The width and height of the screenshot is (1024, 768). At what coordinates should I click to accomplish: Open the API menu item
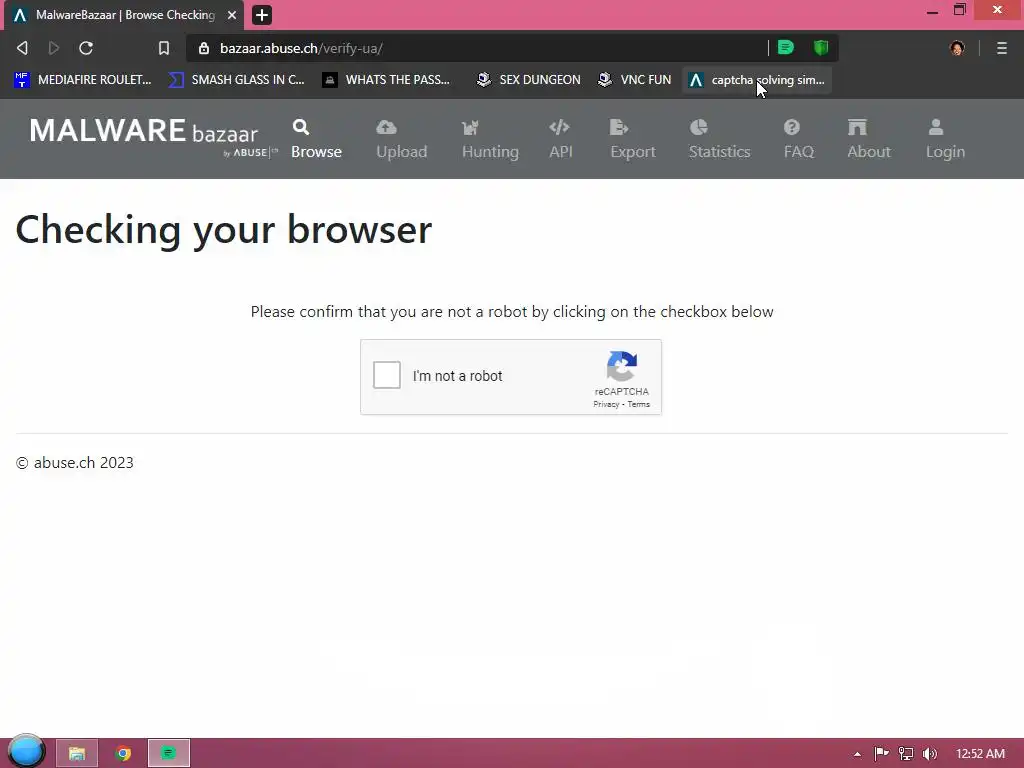click(x=560, y=138)
